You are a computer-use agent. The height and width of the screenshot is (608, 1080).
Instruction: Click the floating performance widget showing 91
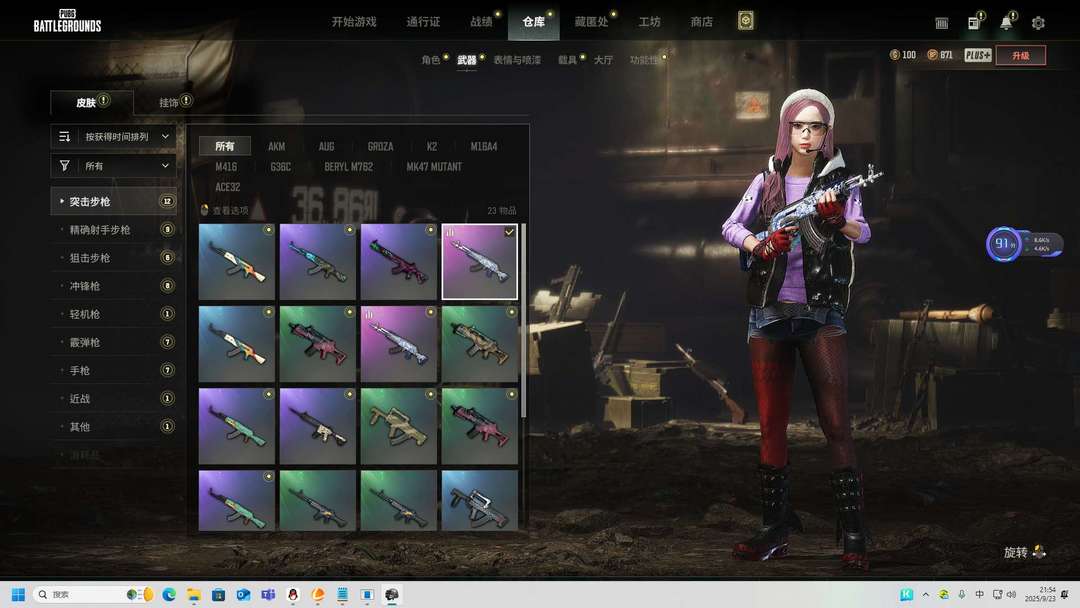tap(1024, 244)
